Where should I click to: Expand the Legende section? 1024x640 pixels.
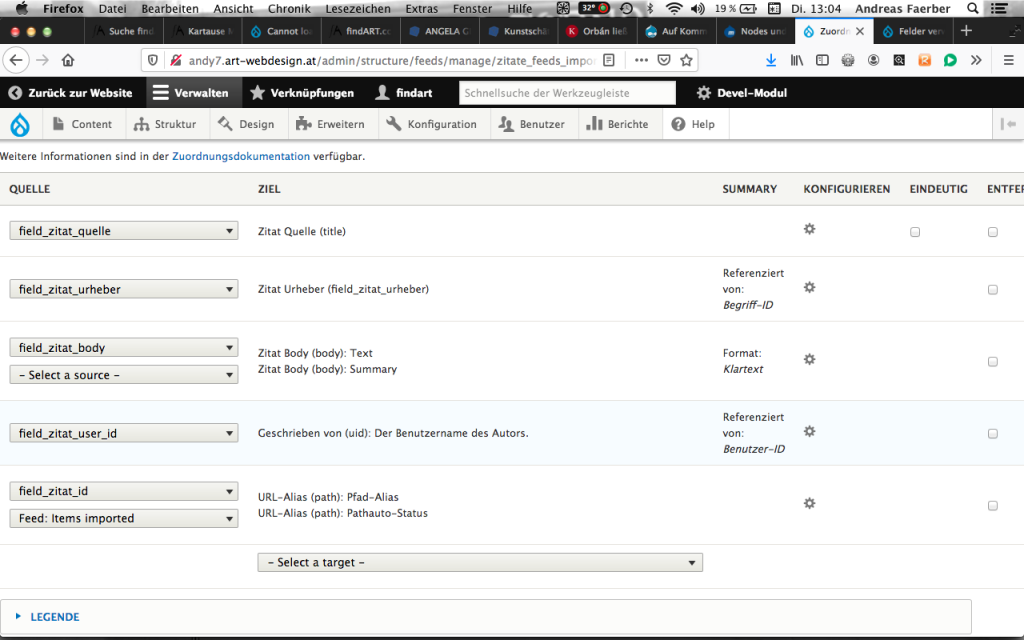[54, 617]
